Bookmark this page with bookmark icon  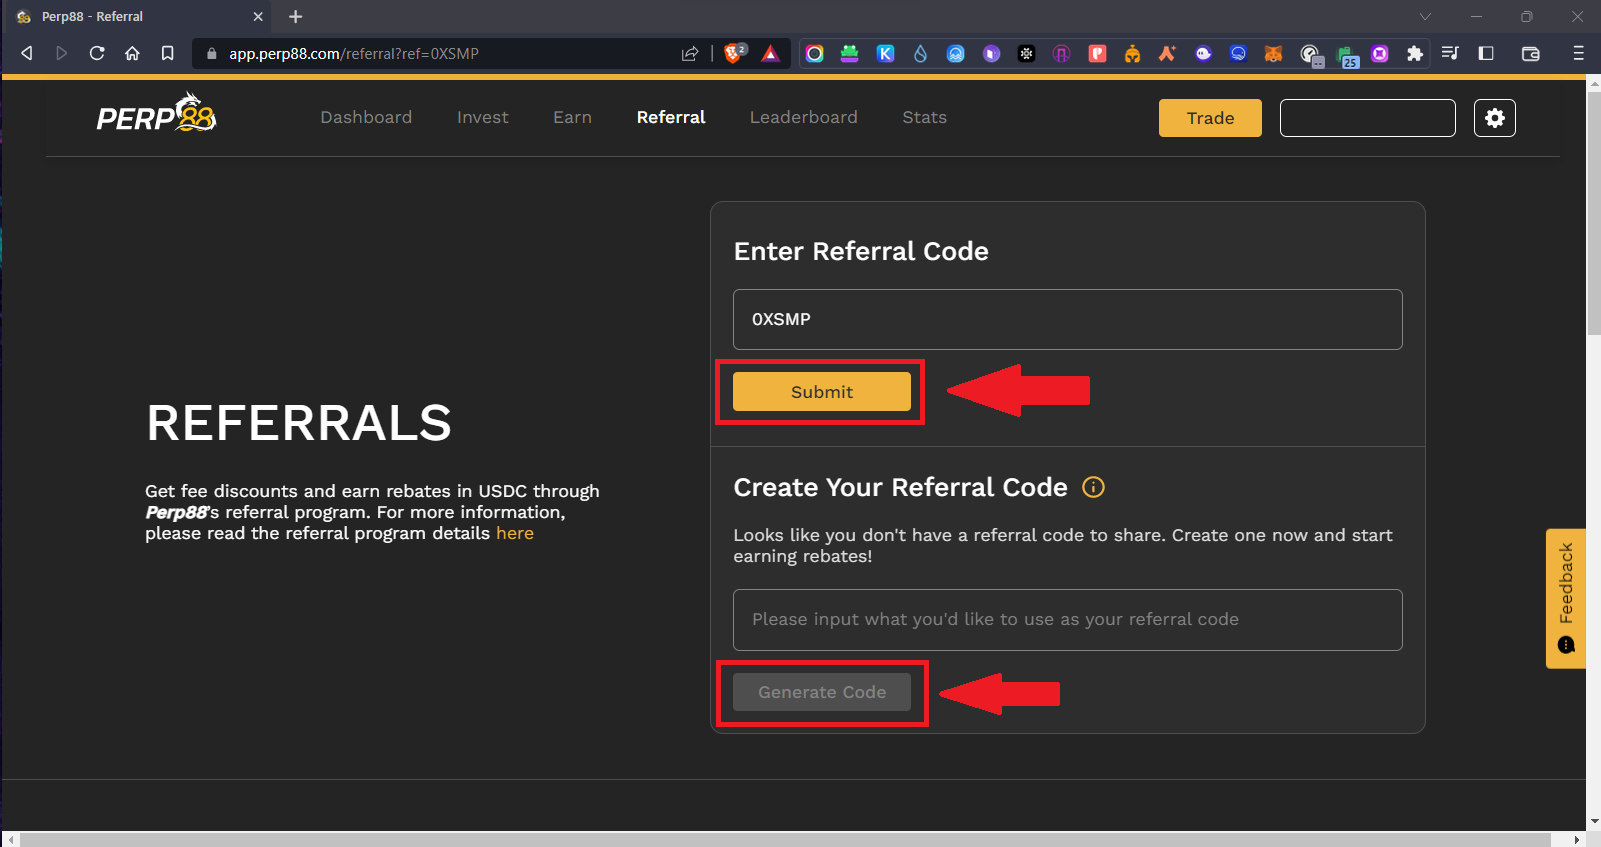[168, 53]
